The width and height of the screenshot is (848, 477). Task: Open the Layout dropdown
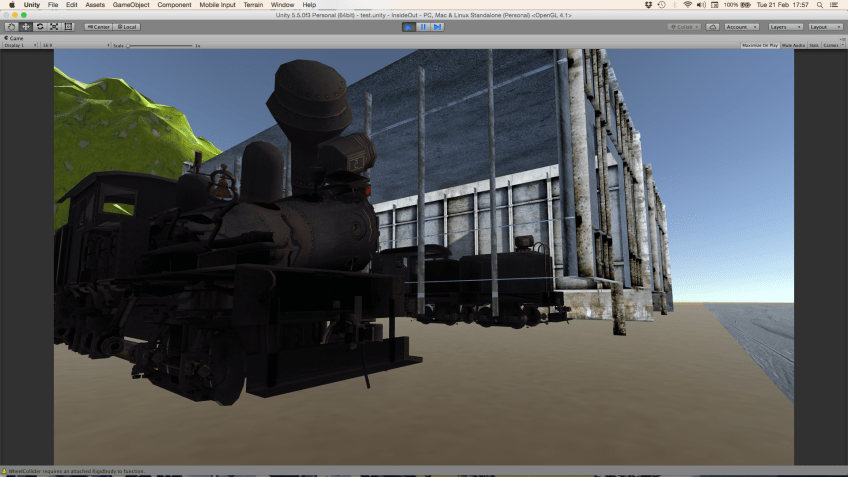tap(825, 27)
